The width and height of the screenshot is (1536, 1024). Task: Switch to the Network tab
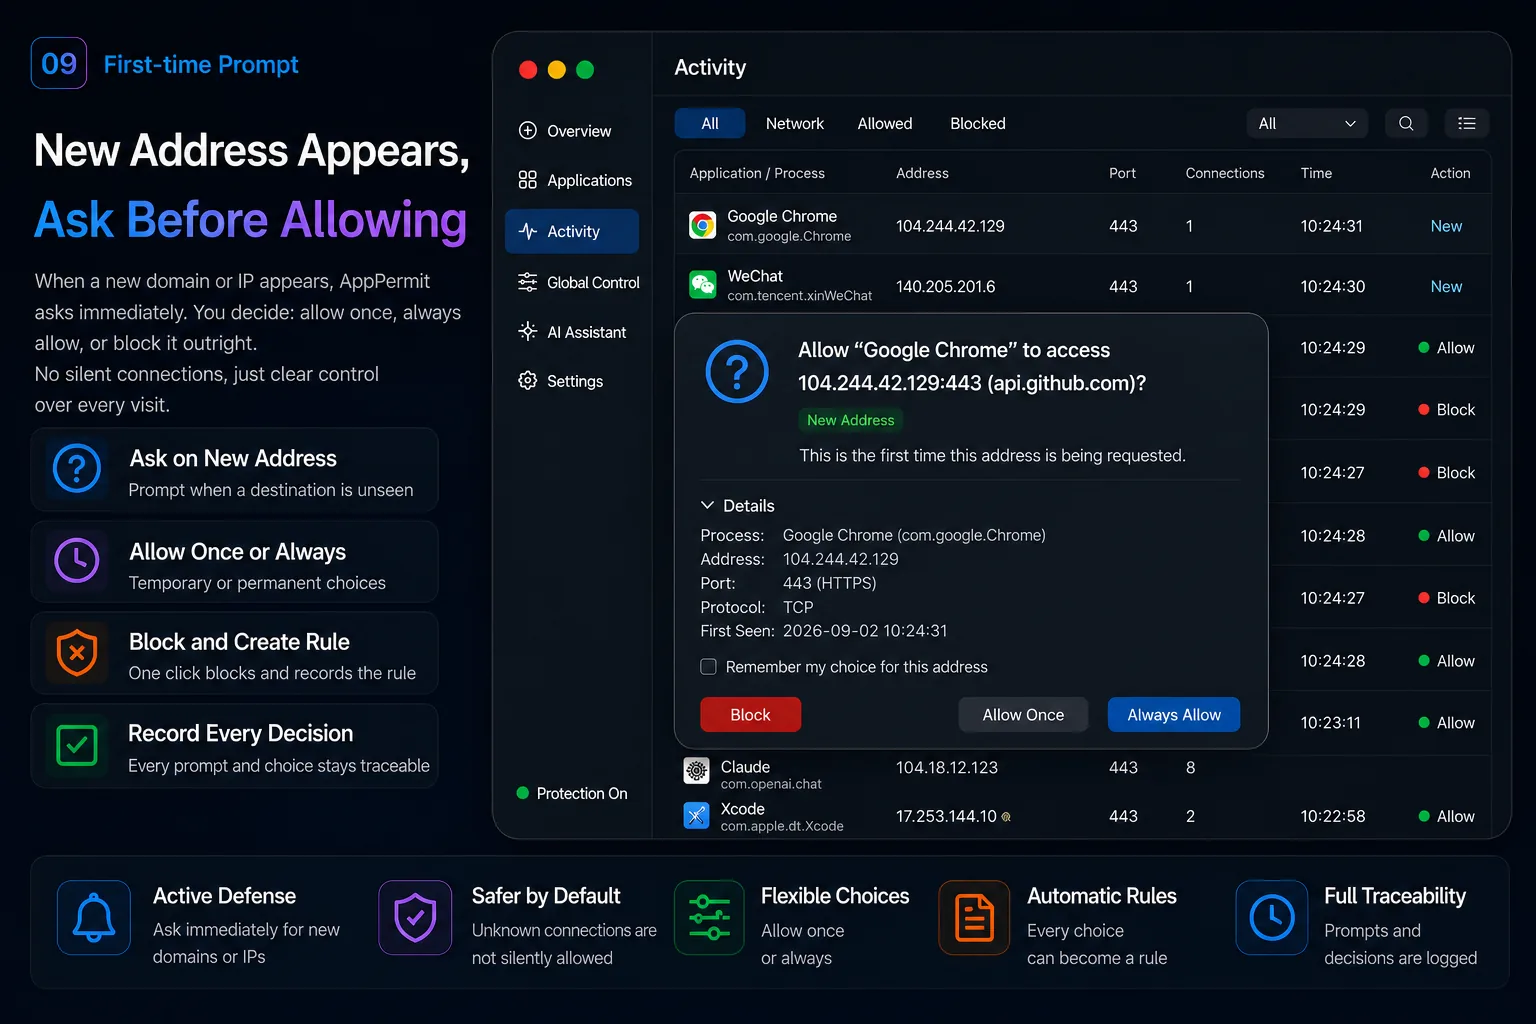point(795,123)
